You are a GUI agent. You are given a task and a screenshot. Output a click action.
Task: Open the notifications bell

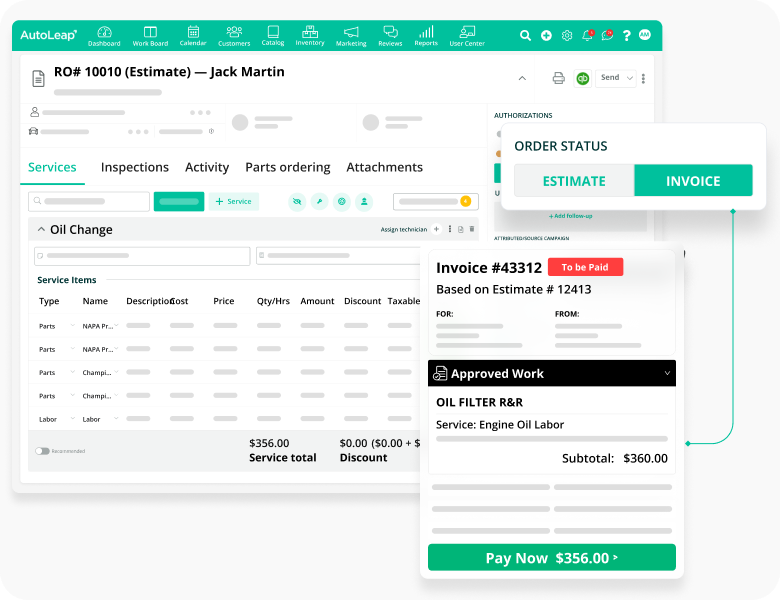coord(587,35)
